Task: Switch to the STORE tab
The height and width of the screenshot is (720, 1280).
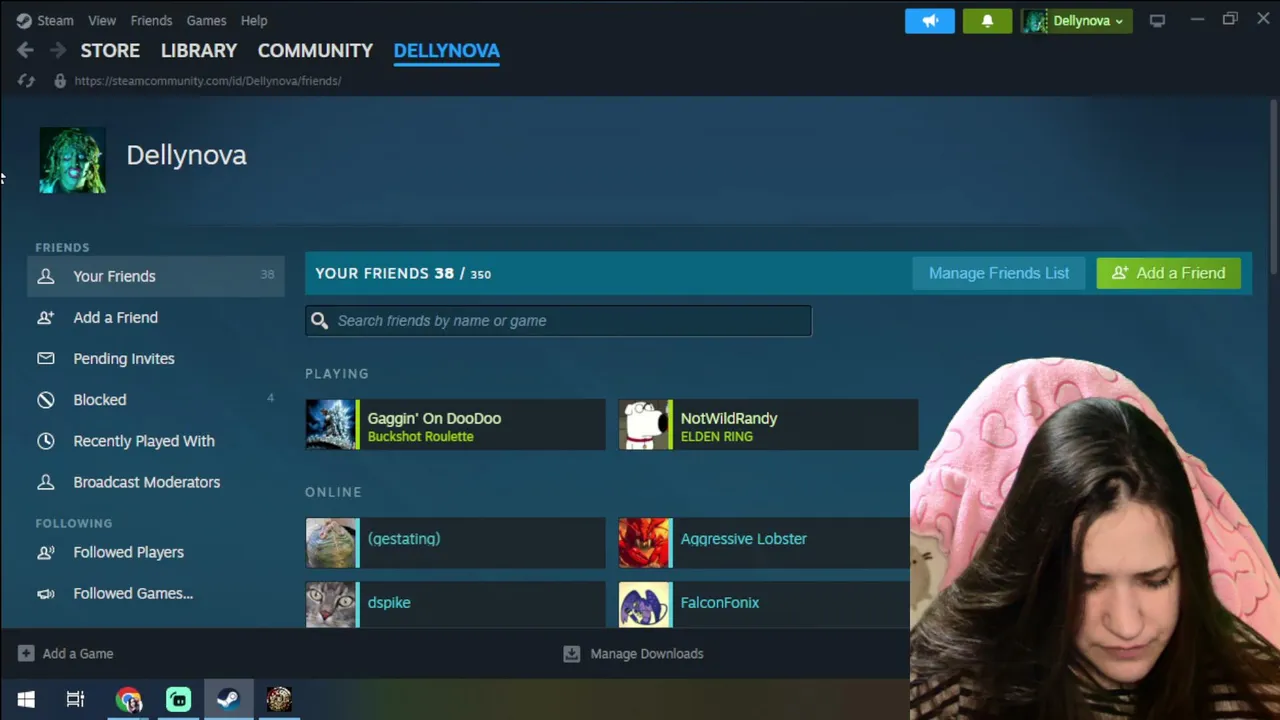Action: click(110, 50)
